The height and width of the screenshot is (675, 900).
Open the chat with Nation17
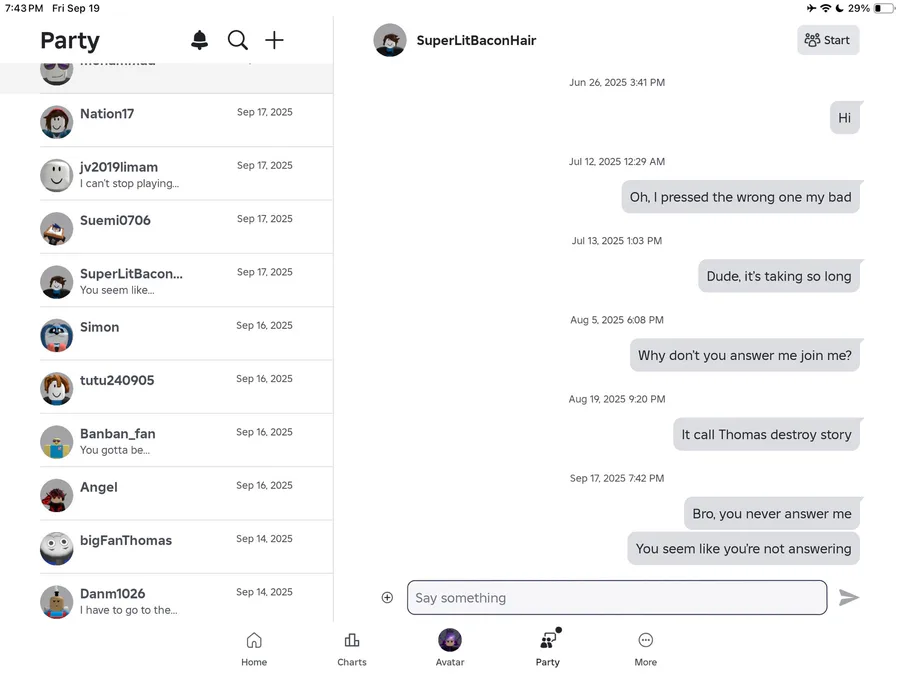click(x=186, y=121)
